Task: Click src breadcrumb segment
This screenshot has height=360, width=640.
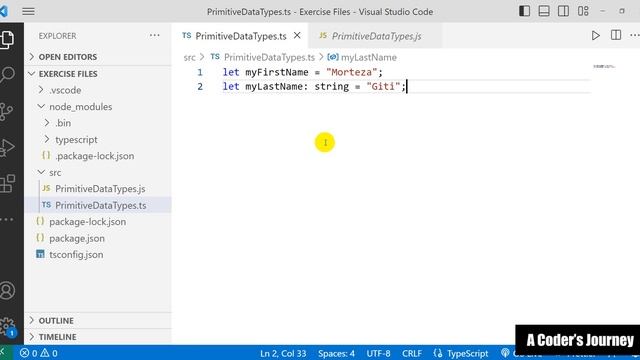Action: click(x=189, y=58)
